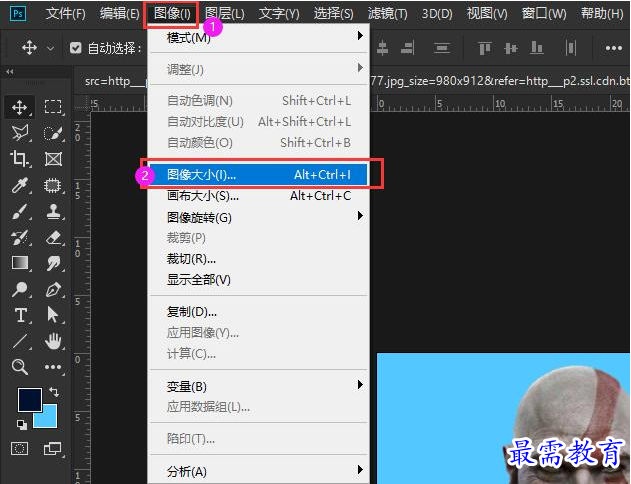The width and height of the screenshot is (631, 484).
Task: Open the 窗口(W) menu
Action: (544, 14)
